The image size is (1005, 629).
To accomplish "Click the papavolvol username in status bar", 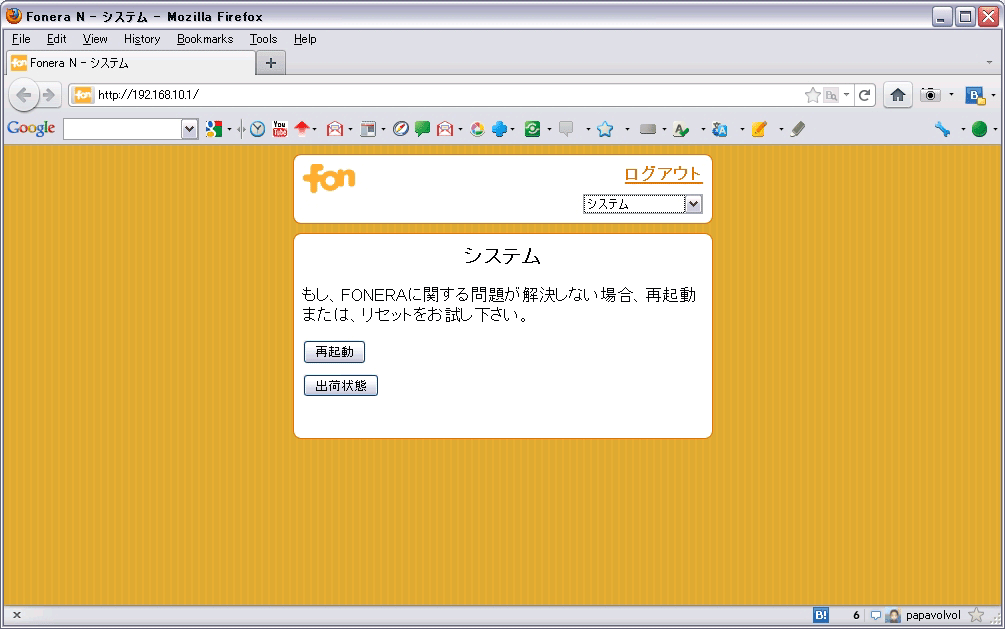I will (933, 616).
